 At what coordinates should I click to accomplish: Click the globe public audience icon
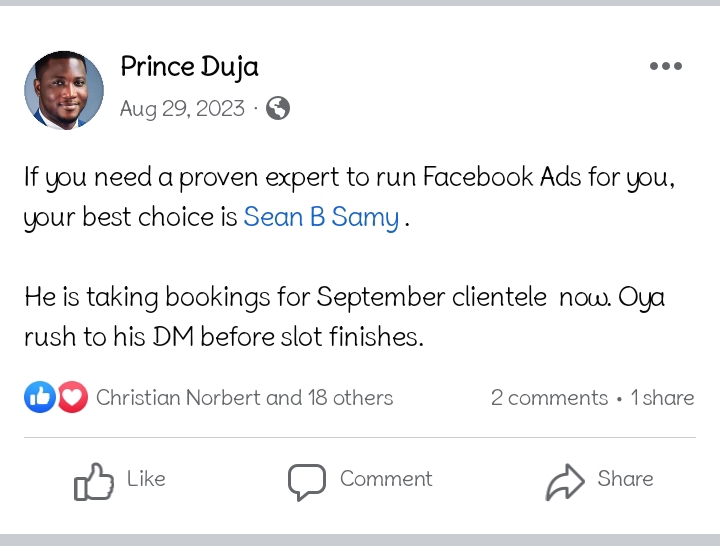coord(278,108)
